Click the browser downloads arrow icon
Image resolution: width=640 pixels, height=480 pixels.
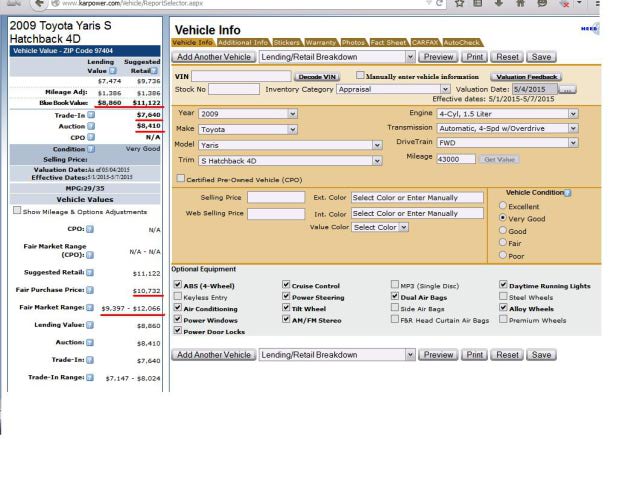pos(499,3)
